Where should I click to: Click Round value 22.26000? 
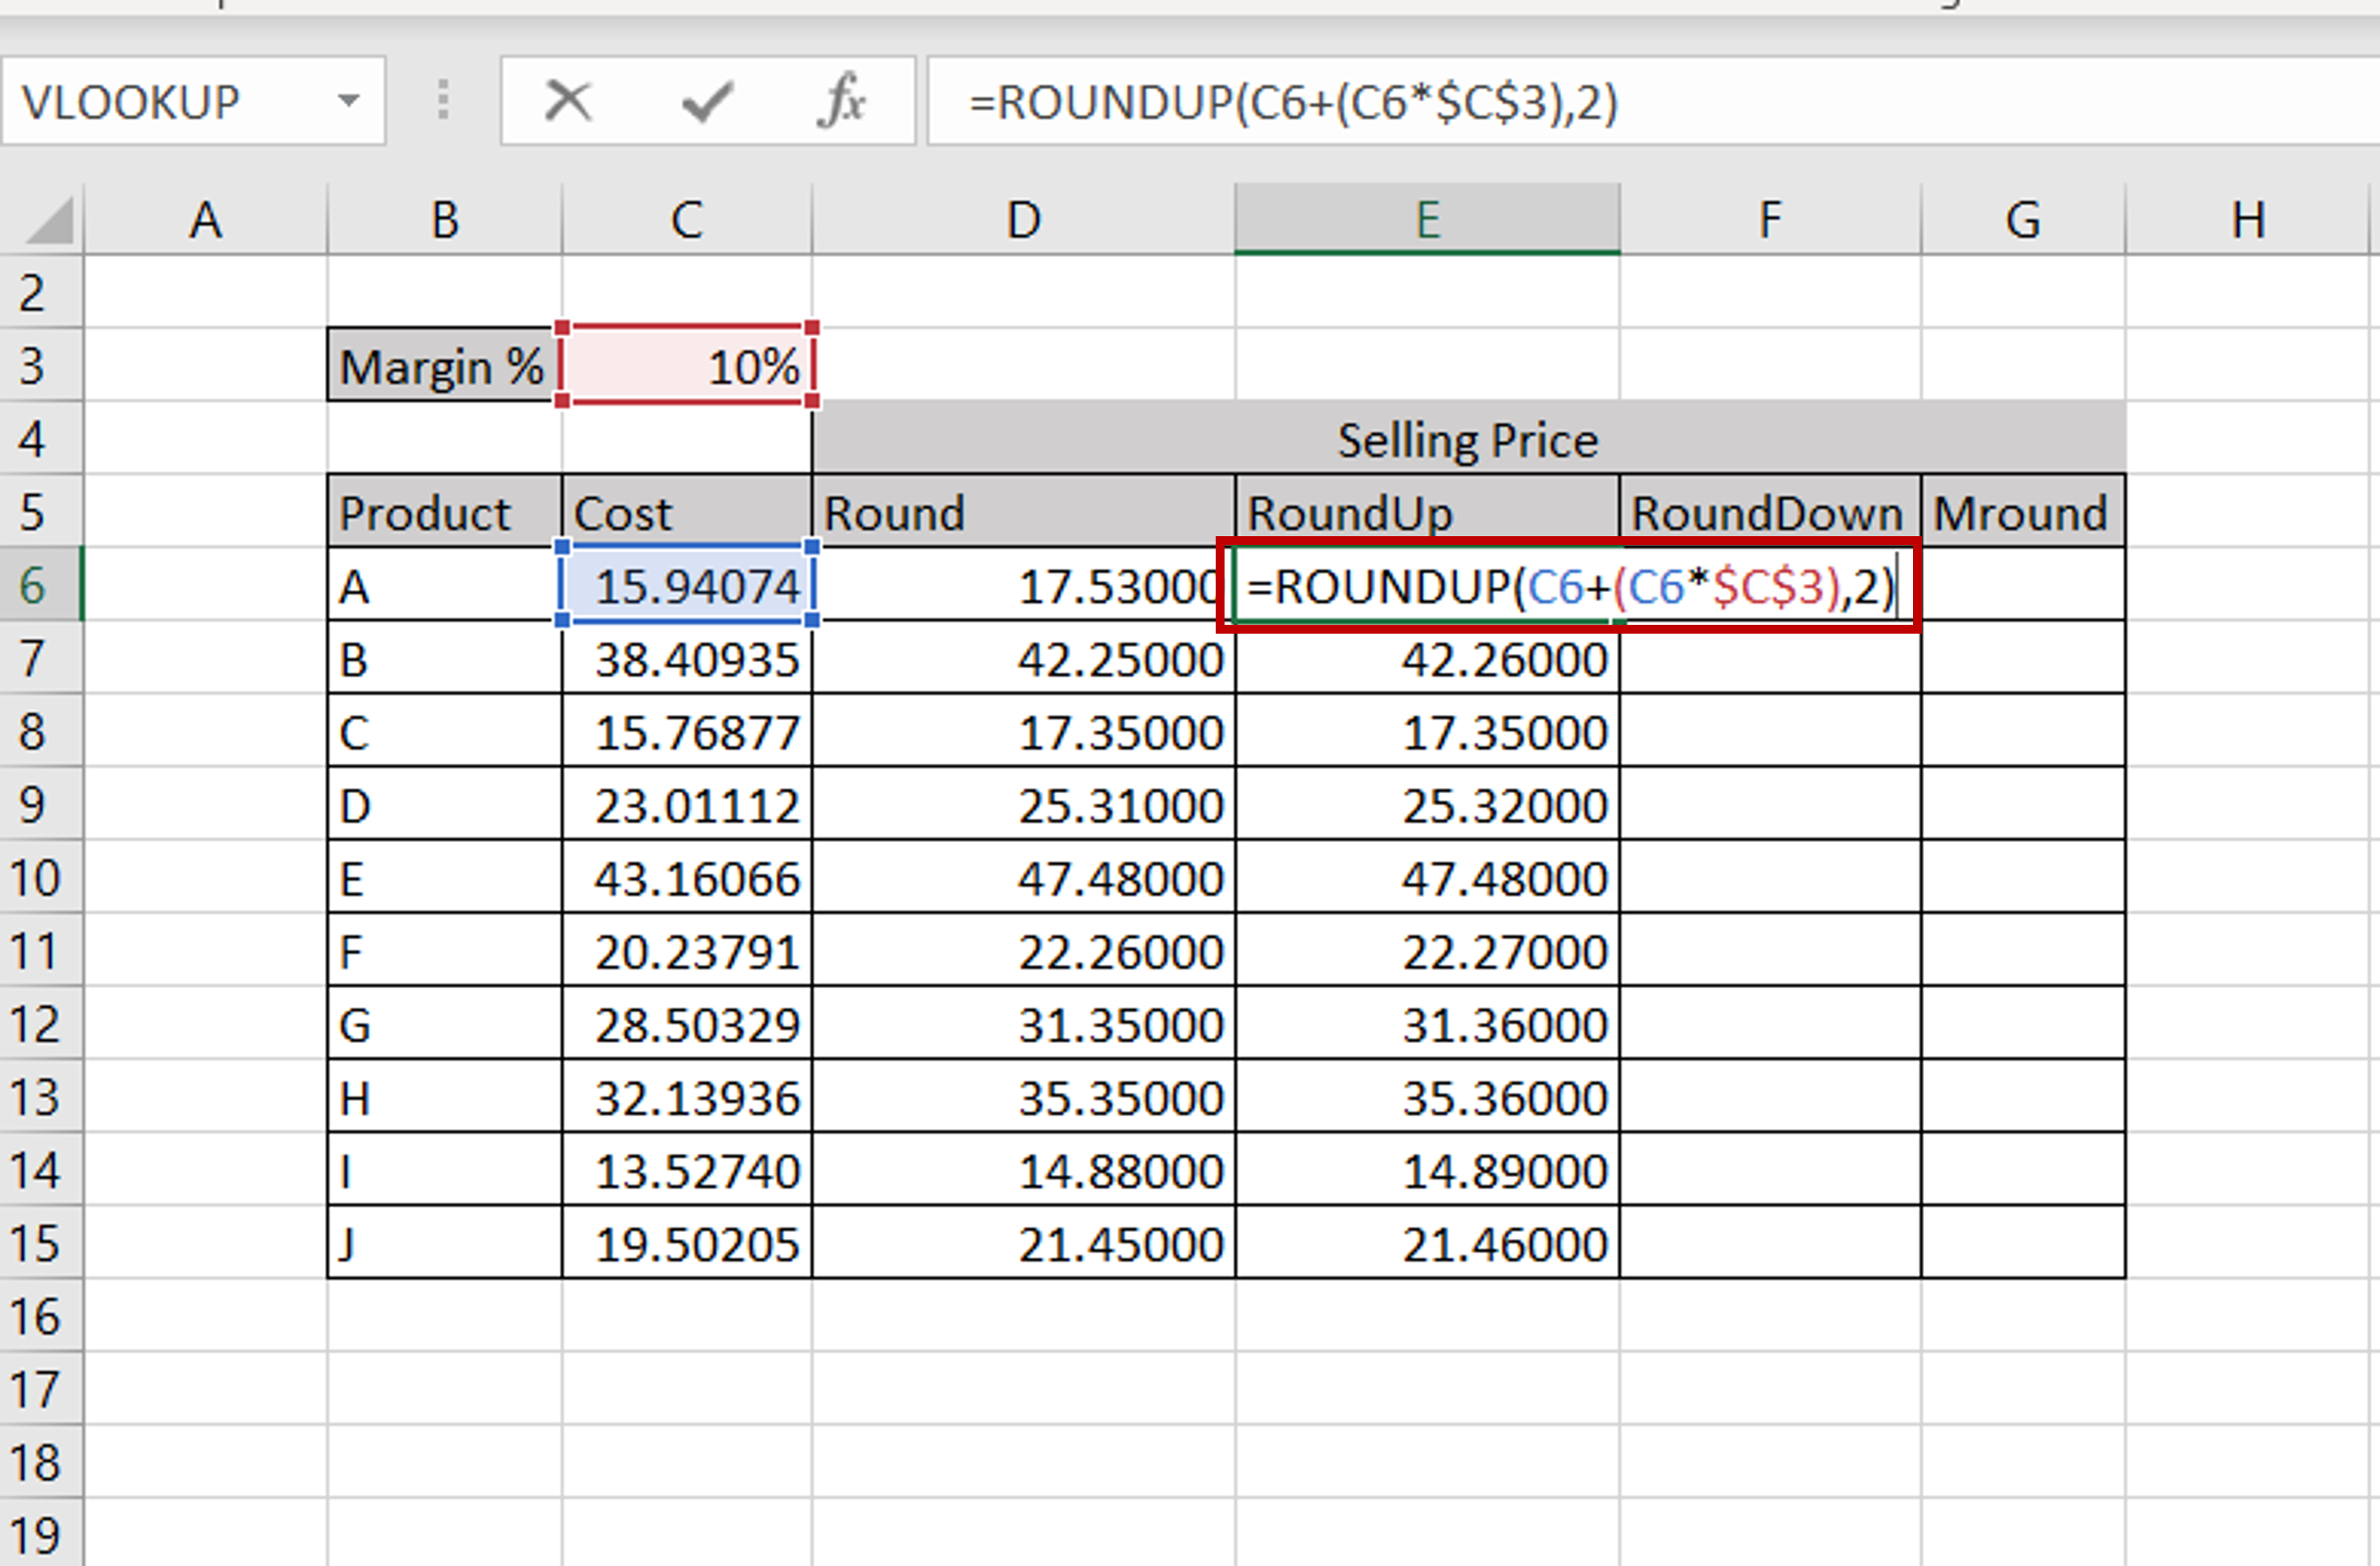pyautogui.click(x=1023, y=950)
